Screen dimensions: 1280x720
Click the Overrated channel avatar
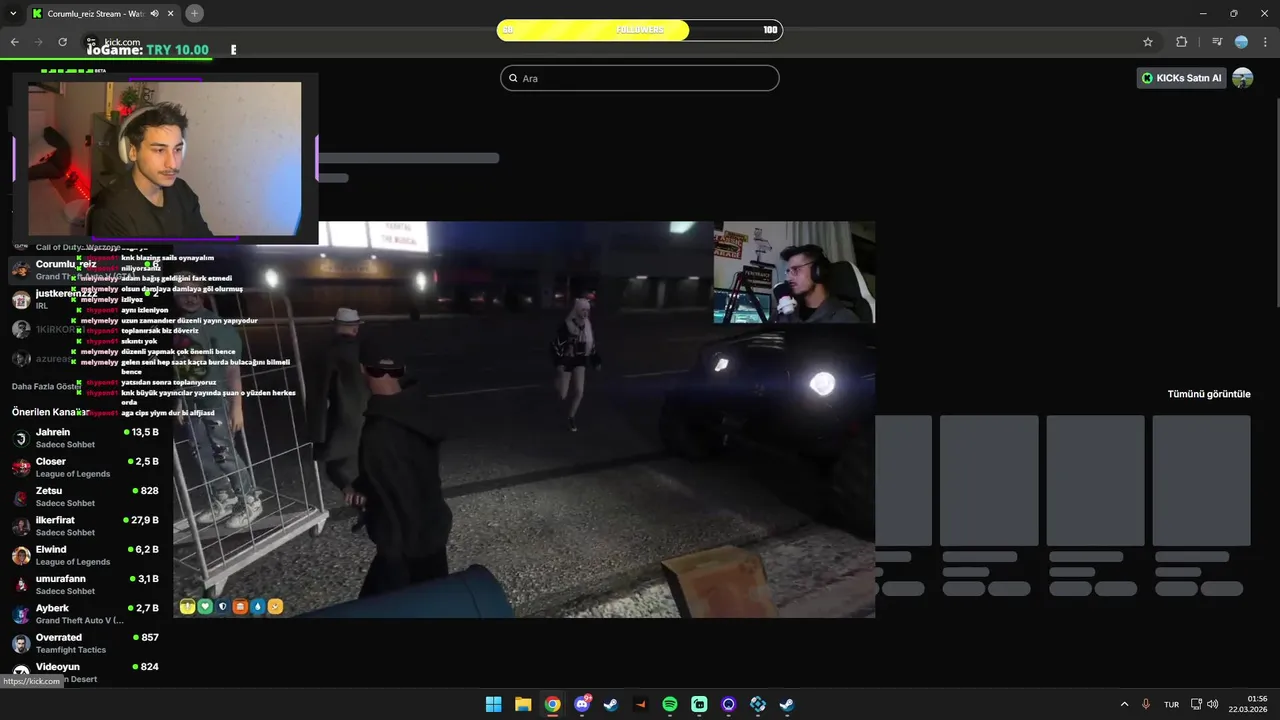(21, 643)
